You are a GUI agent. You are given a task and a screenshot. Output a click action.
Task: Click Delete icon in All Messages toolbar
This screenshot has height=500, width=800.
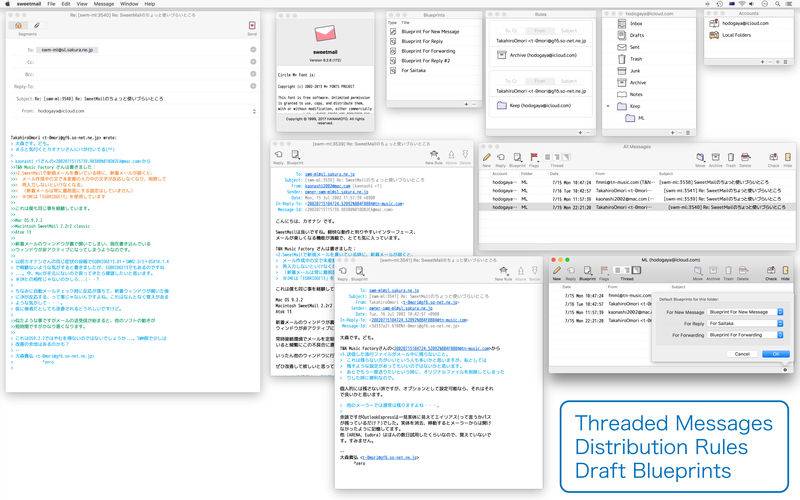point(745,157)
